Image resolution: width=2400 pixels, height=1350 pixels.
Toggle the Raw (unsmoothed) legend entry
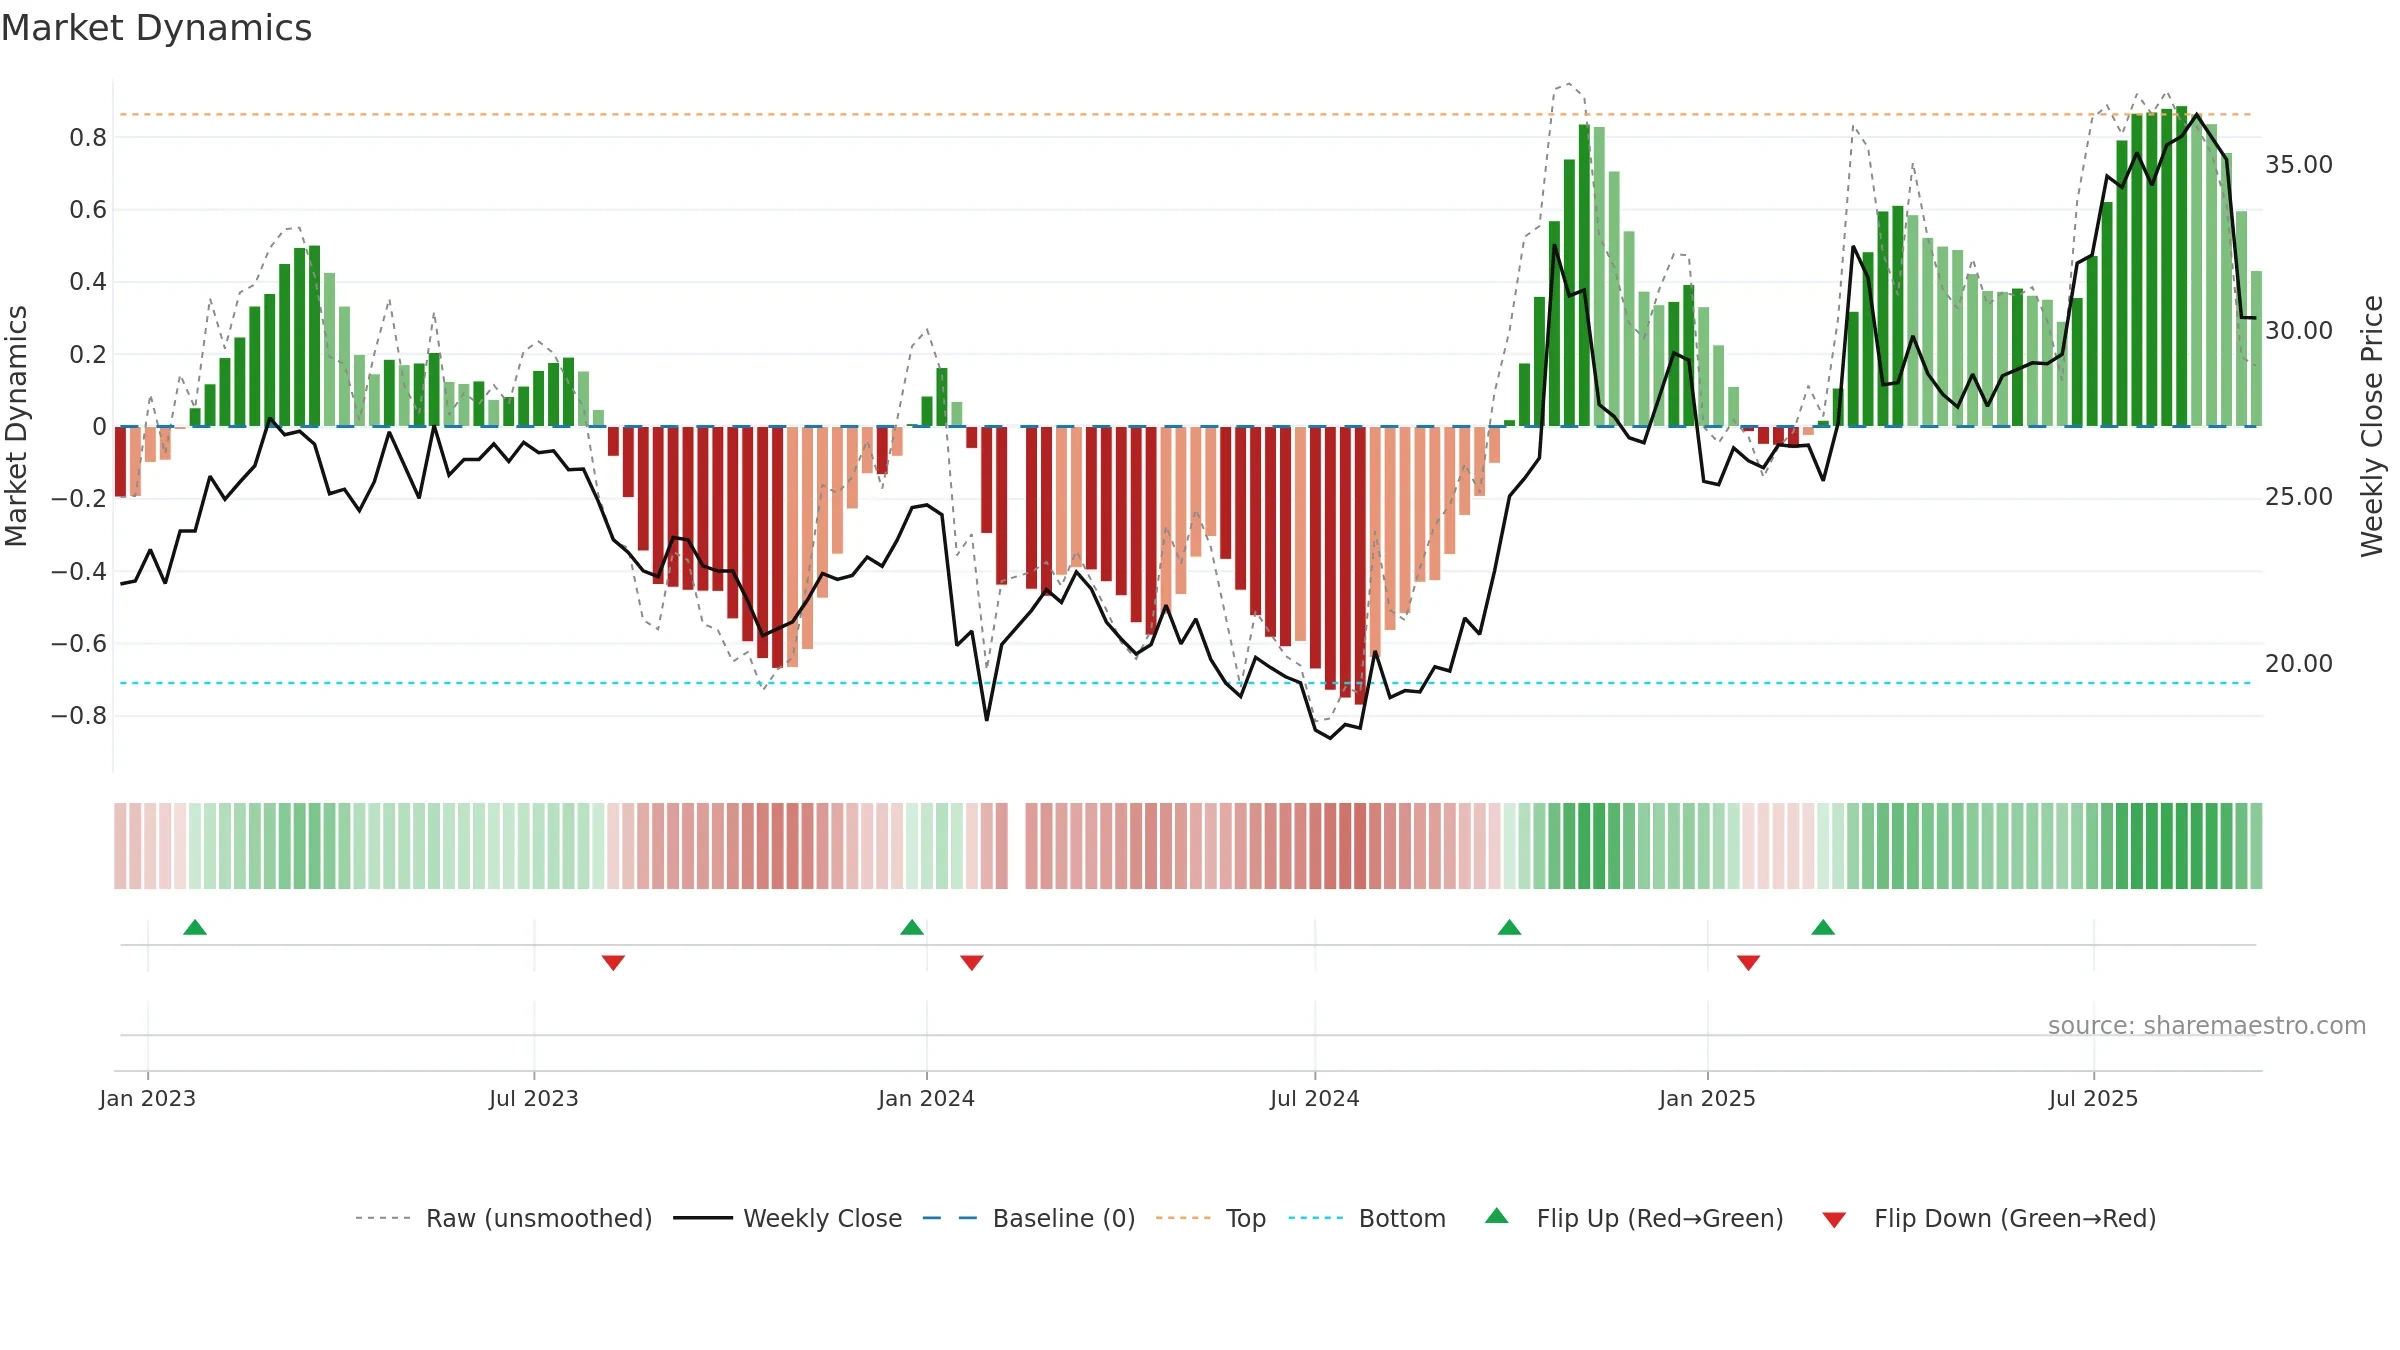point(503,1218)
